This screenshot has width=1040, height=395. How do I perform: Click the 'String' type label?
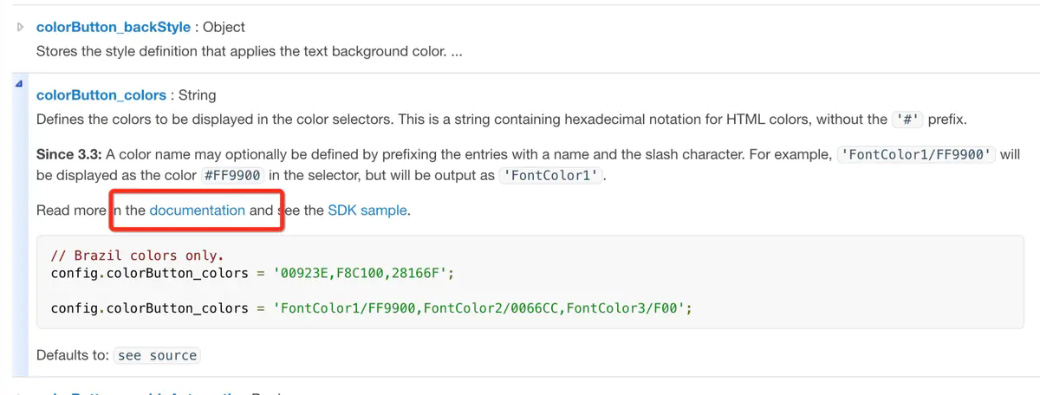(197, 95)
